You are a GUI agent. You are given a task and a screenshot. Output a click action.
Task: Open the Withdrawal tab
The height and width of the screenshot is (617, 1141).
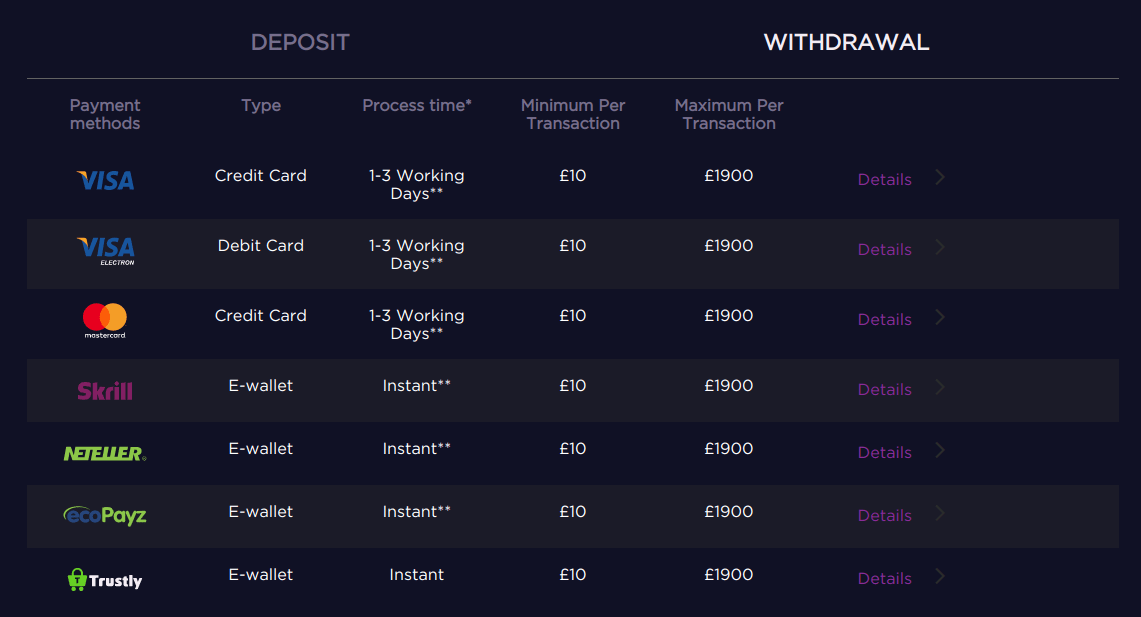point(846,42)
